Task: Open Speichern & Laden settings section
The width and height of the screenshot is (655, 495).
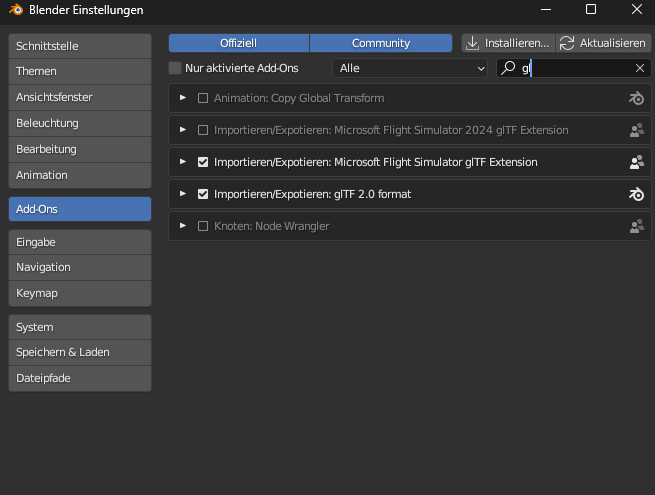Action: click(x=80, y=353)
